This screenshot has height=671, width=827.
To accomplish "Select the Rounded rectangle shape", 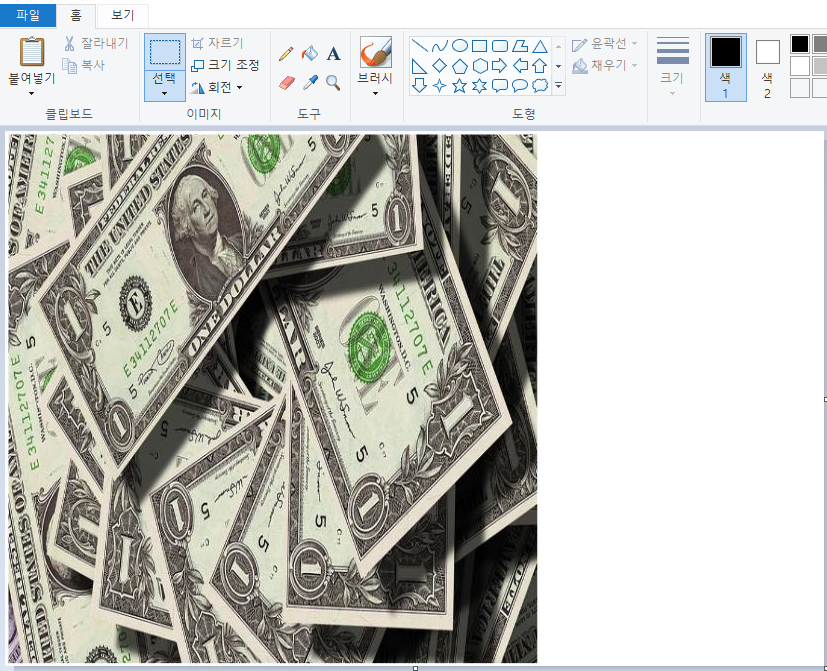I will [499, 46].
